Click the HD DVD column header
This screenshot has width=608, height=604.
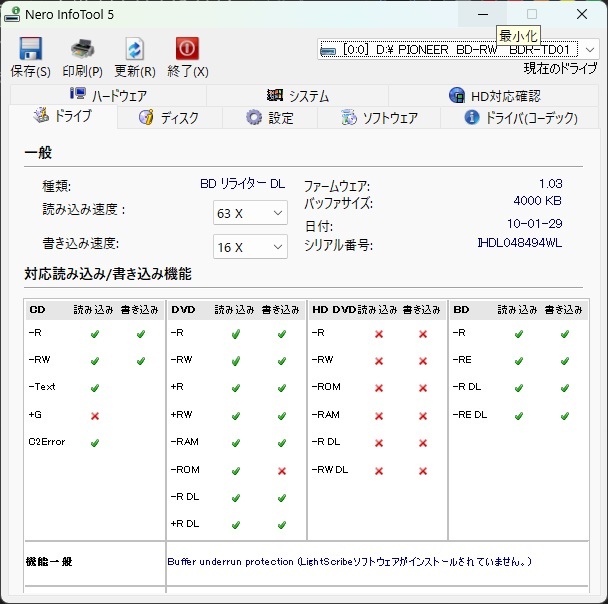point(334,309)
